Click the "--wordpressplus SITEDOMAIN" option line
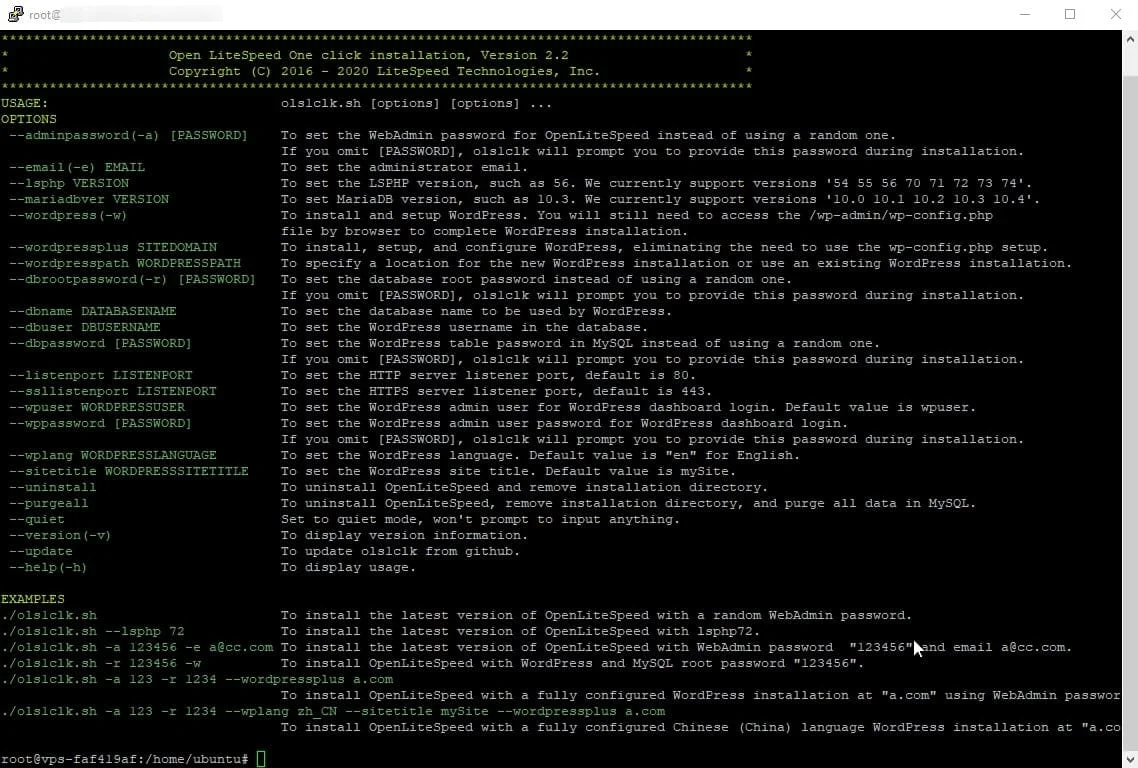 [x=112, y=247]
